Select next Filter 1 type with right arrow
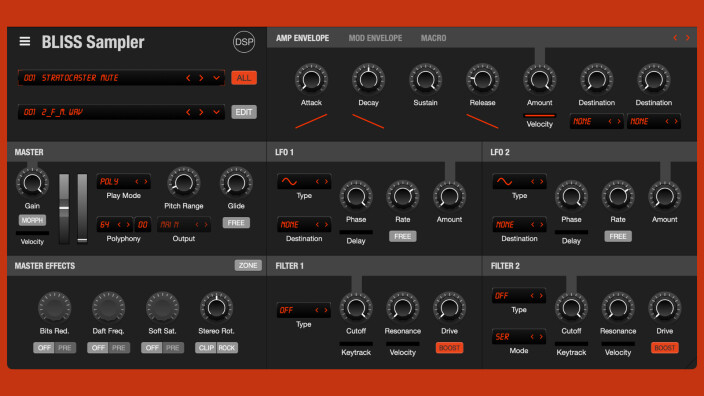The width and height of the screenshot is (704, 396). click(326, 310)
